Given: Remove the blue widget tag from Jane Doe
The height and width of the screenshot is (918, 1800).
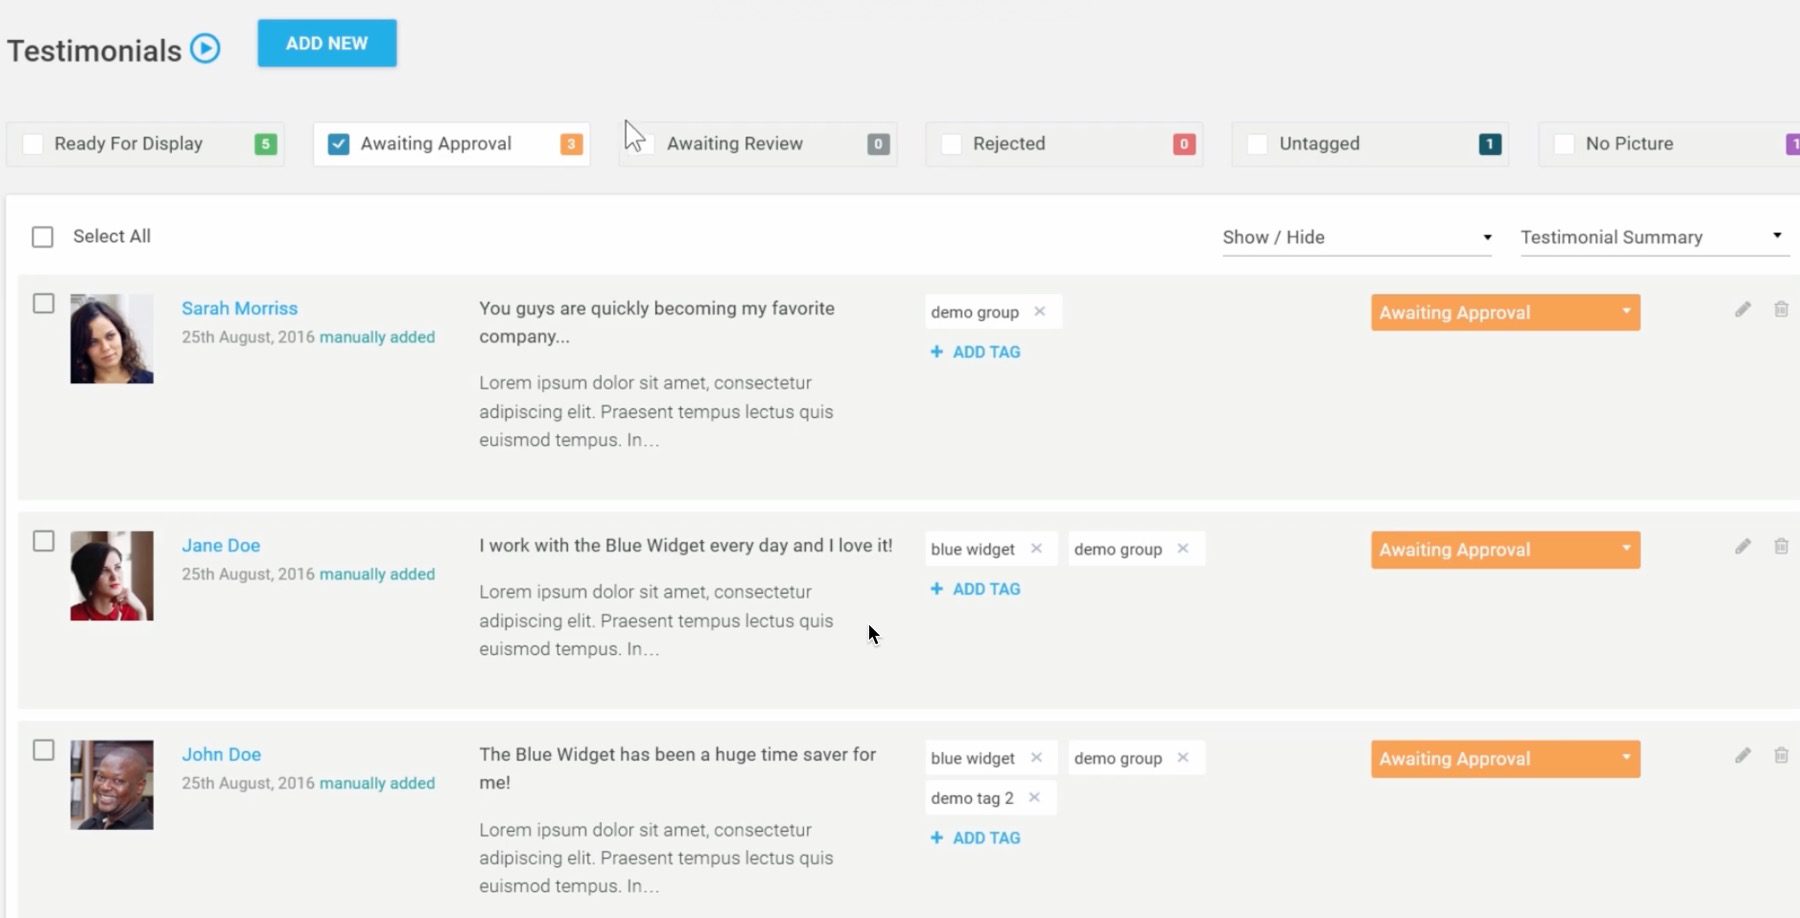Looking at the screenshot, I should [x=1037, y=548].
